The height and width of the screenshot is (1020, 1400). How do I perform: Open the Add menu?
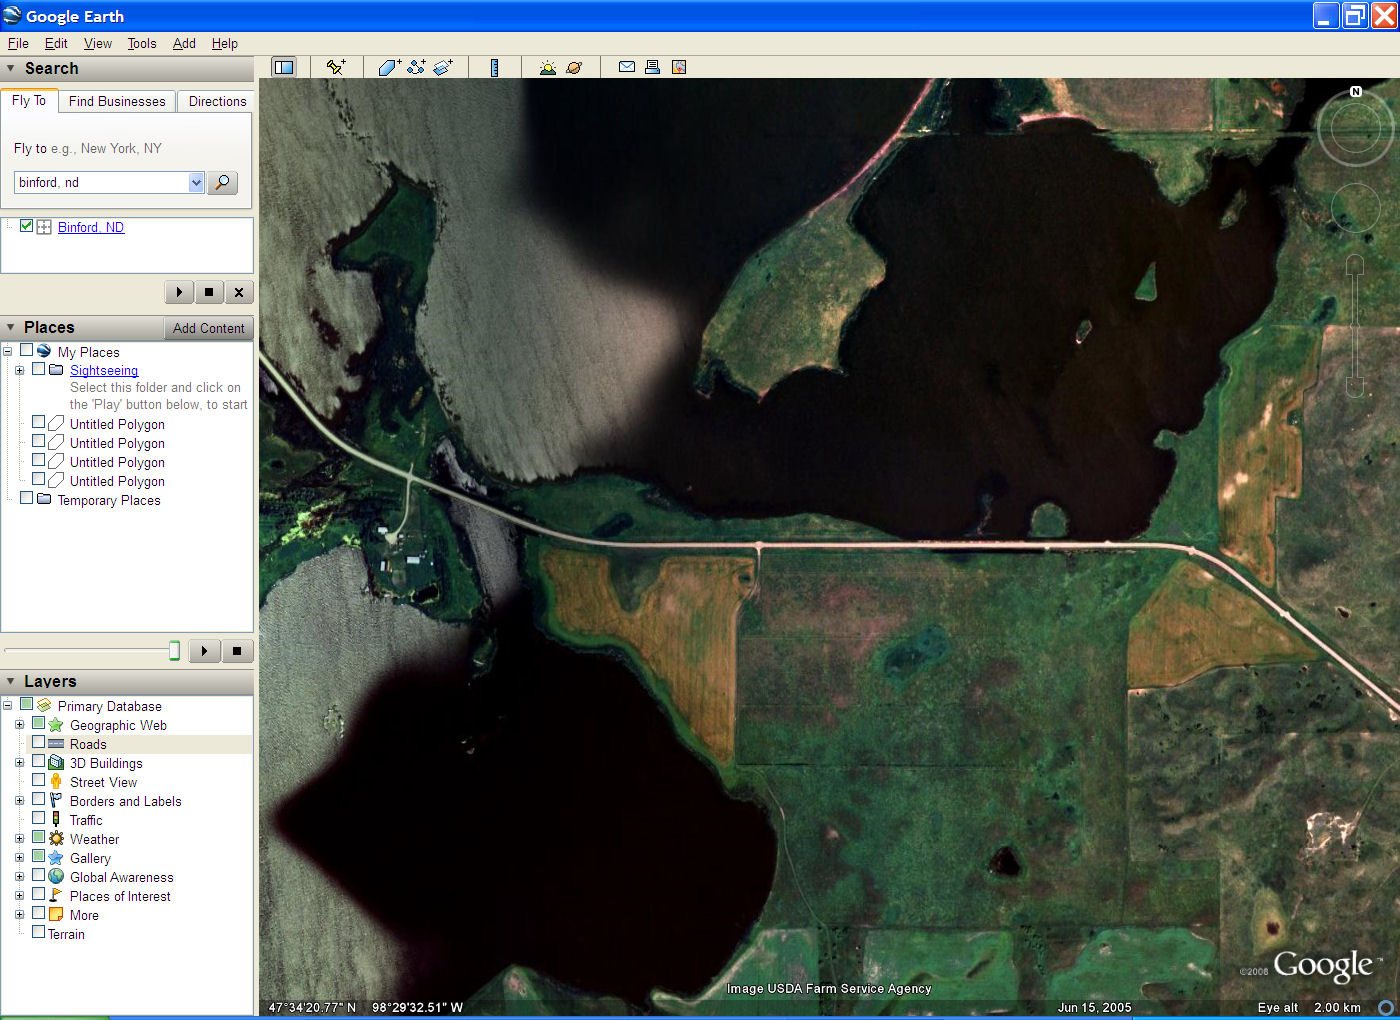(184, 43)
